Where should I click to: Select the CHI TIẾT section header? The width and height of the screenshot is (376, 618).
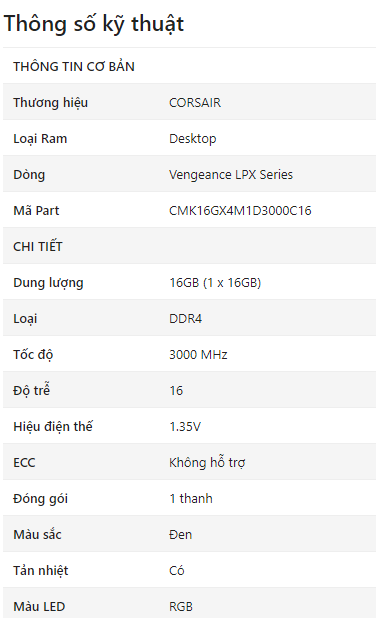[x=38, y=246]
